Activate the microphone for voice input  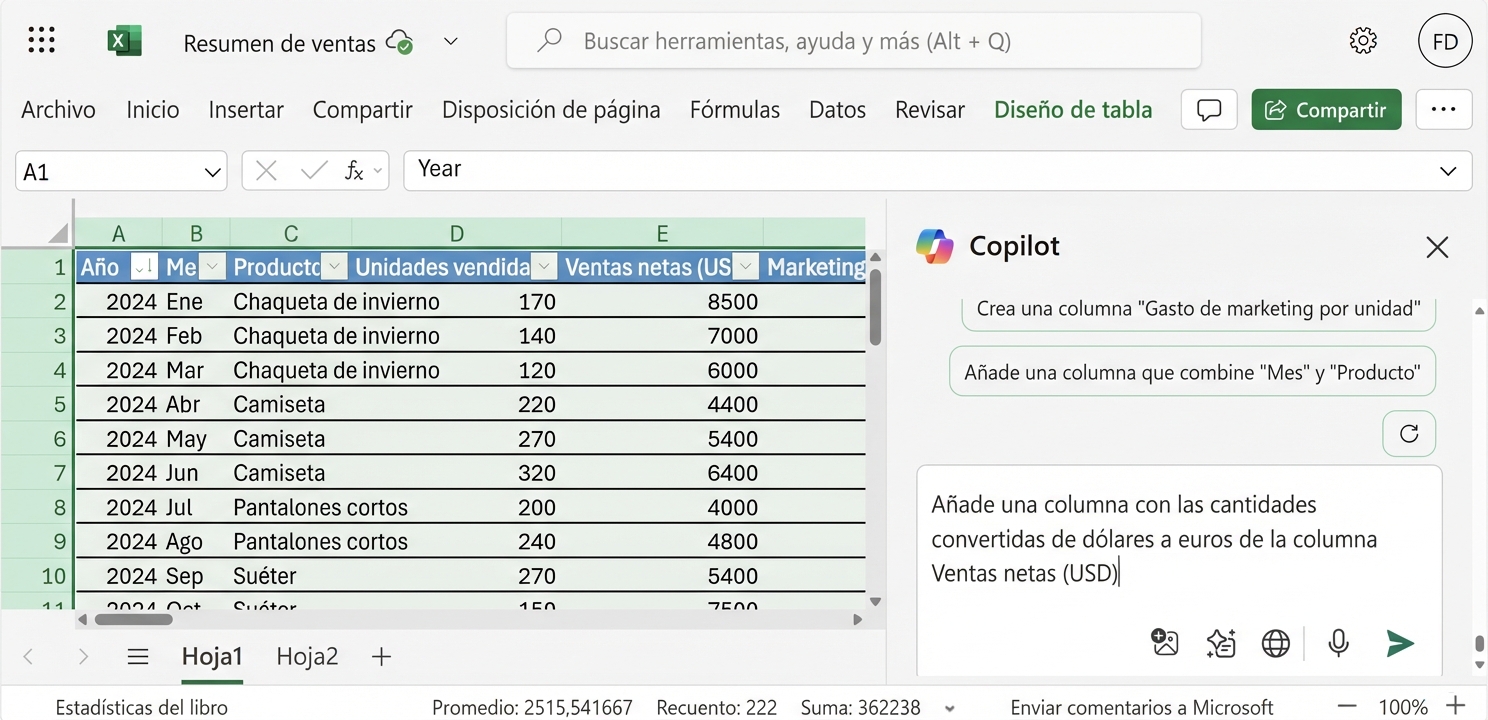1338,643
